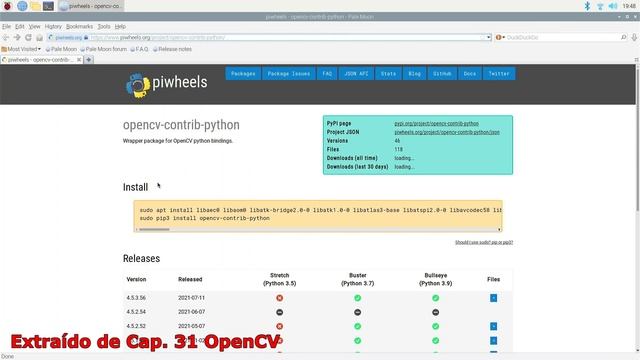Click the Bullseye success icon for 4.5.3.56
The width and height of the screenshot is (640, 360).
coord(436,298)
